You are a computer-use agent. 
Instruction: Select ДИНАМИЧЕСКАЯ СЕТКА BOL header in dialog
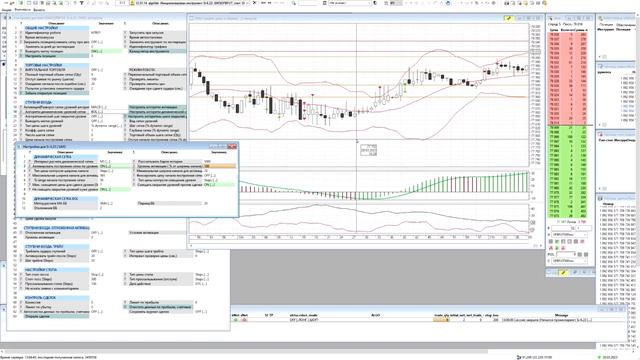click(x=65, y=198)
